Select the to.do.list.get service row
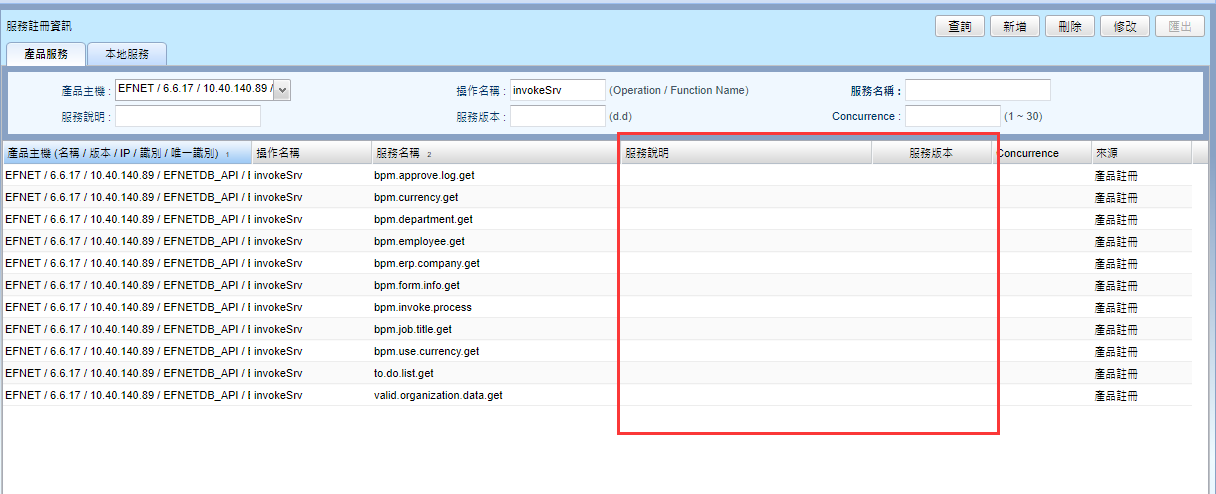The width and height of the screenshot is (1216, 494). [404, 373]
